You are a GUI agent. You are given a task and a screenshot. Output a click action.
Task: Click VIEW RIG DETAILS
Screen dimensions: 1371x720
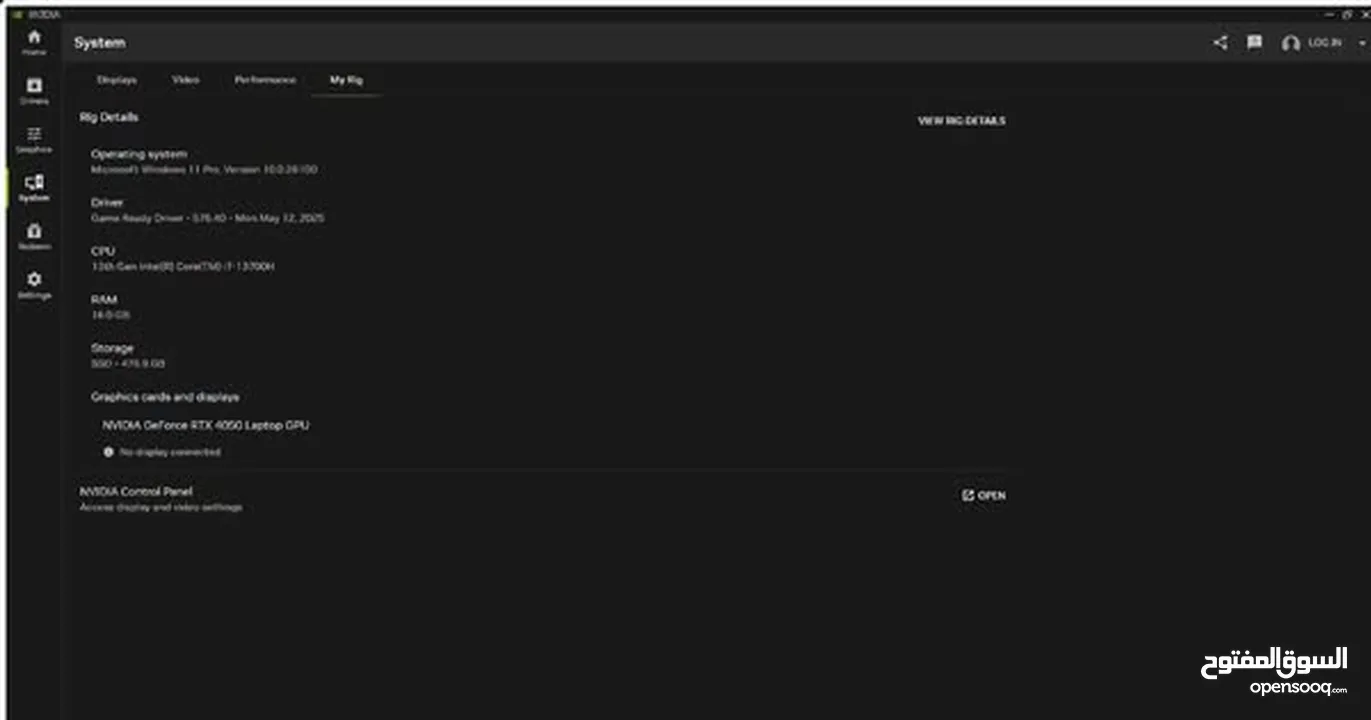point(962,121)
